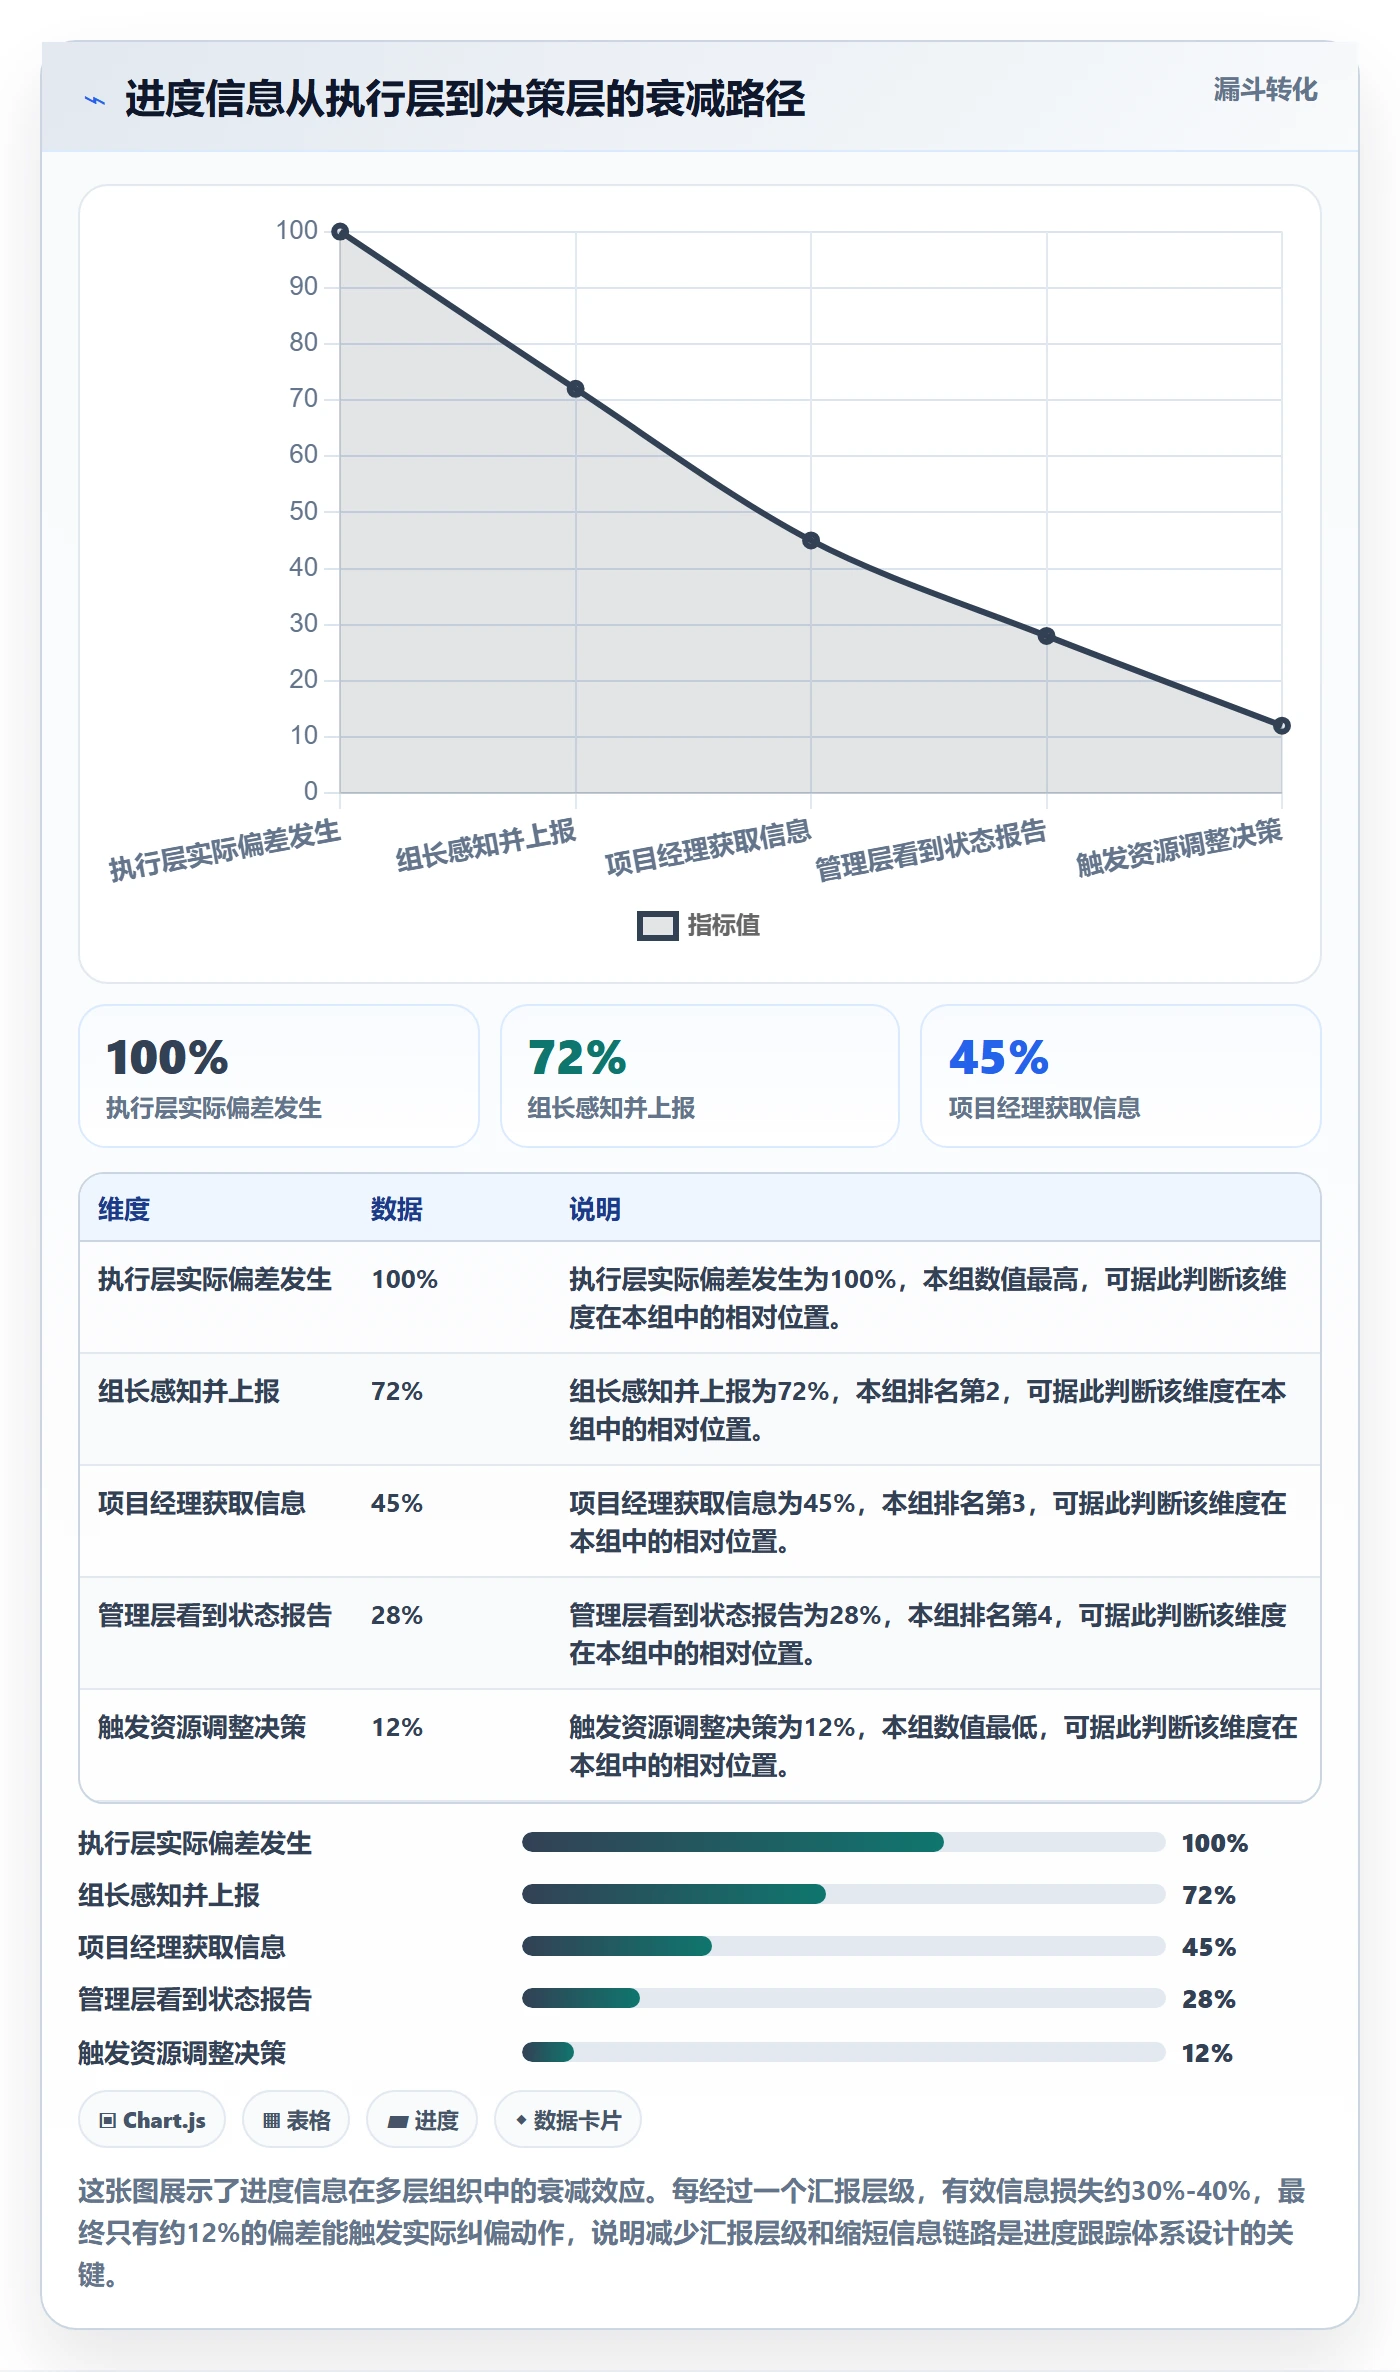
Task: Click the 触发资源调整决策 x-axis label
Action: click(x=1179, y=847)
